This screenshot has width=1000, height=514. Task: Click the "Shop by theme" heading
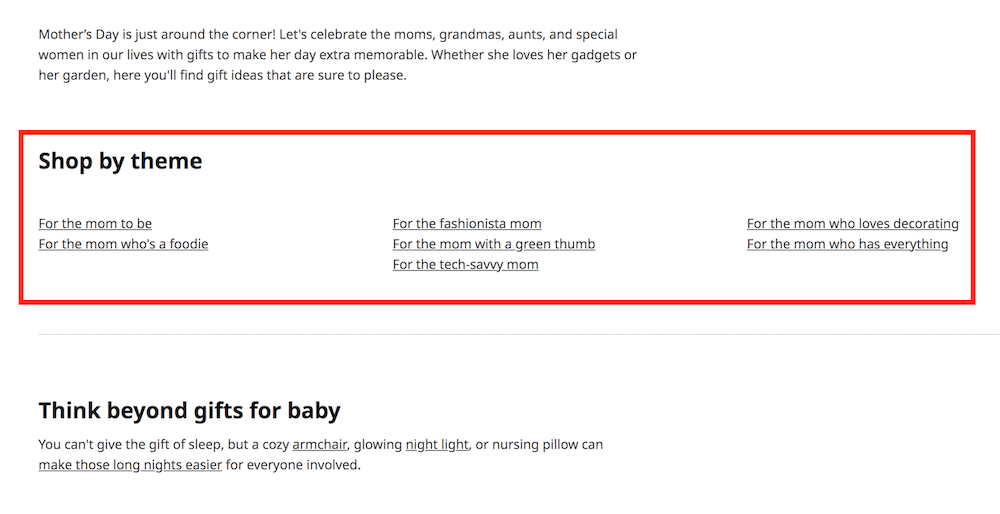120,161
